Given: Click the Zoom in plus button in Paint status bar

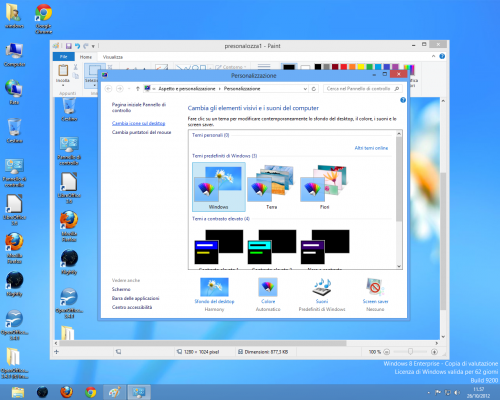Looking at the screenshot, I should pyautogui.click(x=434, y=352).
